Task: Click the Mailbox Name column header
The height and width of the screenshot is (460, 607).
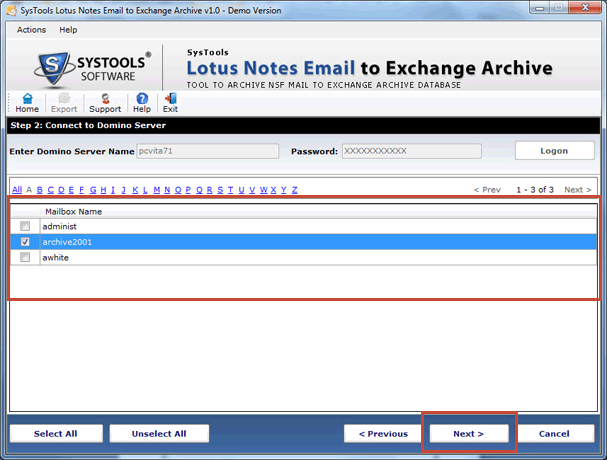Action: click(74, 212)
